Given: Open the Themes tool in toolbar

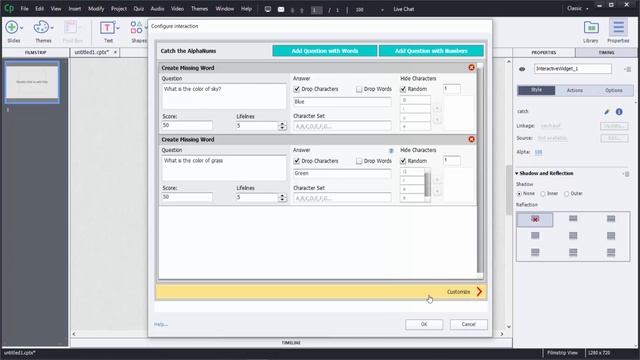Looking at the screenshot, I should click(41, 28).
